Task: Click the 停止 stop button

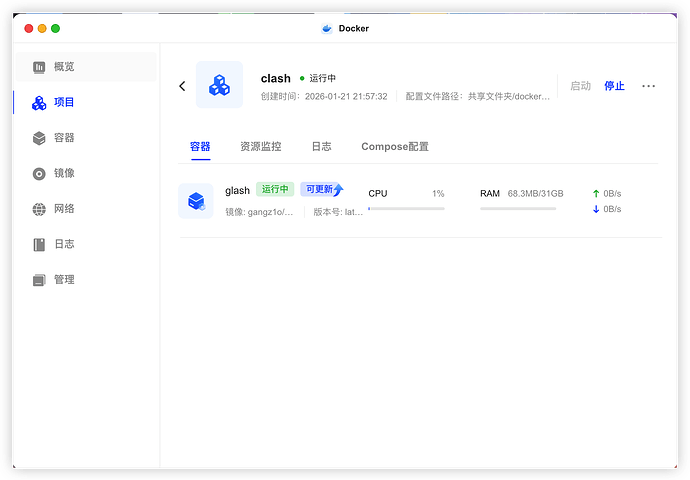Action: 614,86
